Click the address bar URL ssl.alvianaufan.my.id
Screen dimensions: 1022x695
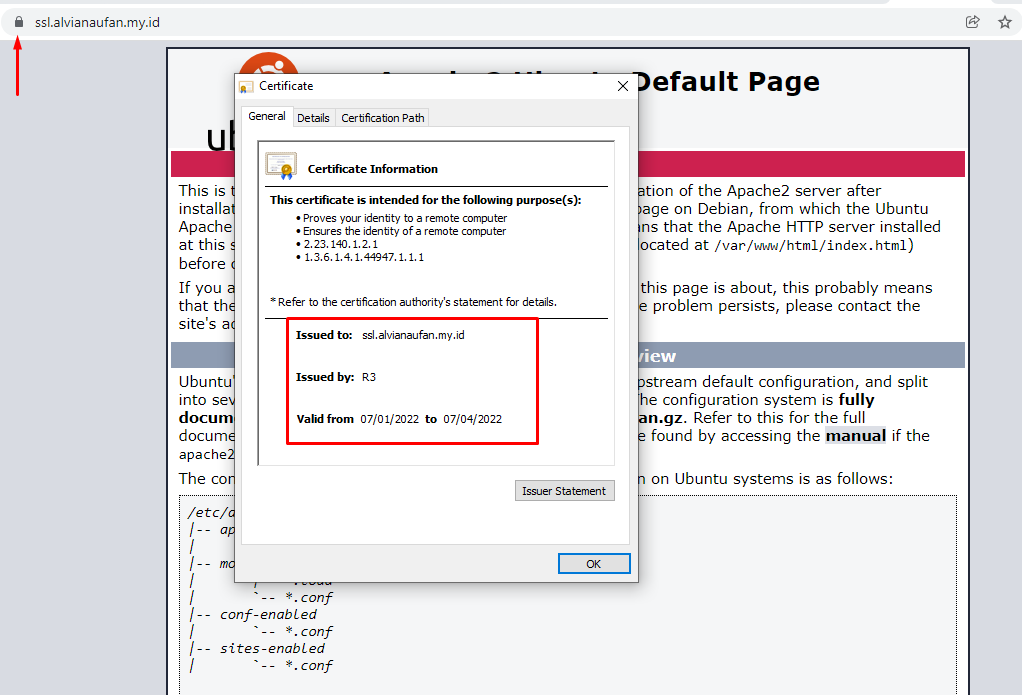(x=97, y=22)
